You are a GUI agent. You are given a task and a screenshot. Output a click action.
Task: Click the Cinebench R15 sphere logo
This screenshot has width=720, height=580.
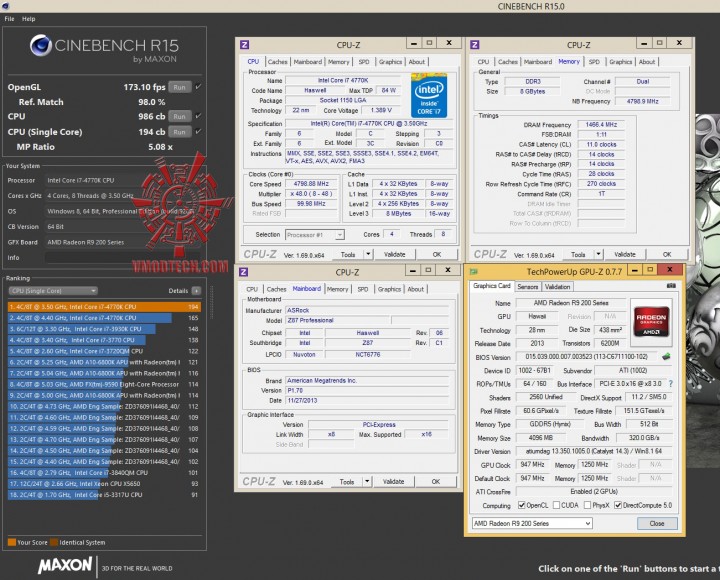pos(40,45)
